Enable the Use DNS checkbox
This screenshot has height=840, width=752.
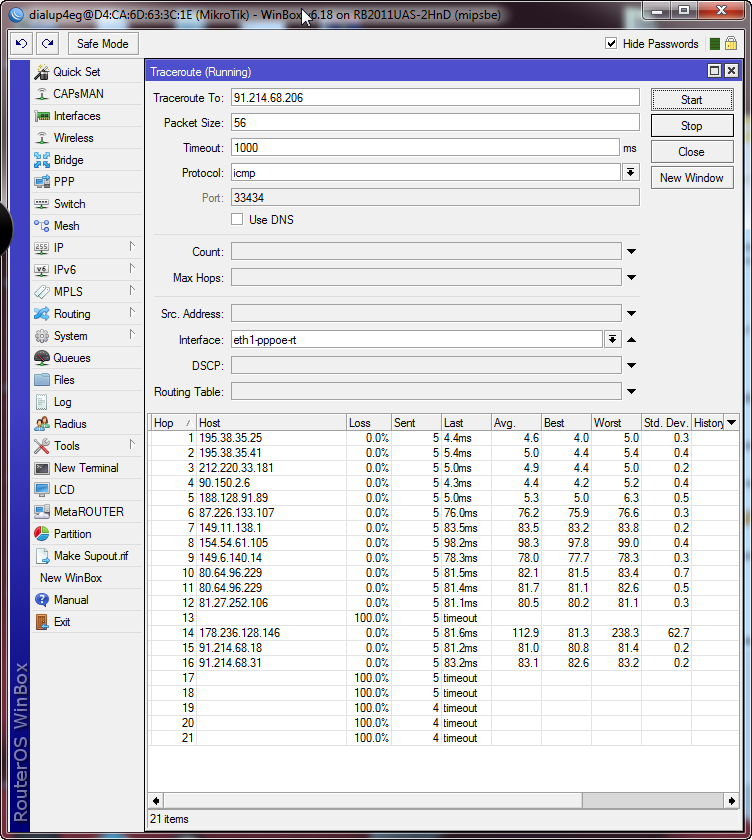[x=237, y=220]
